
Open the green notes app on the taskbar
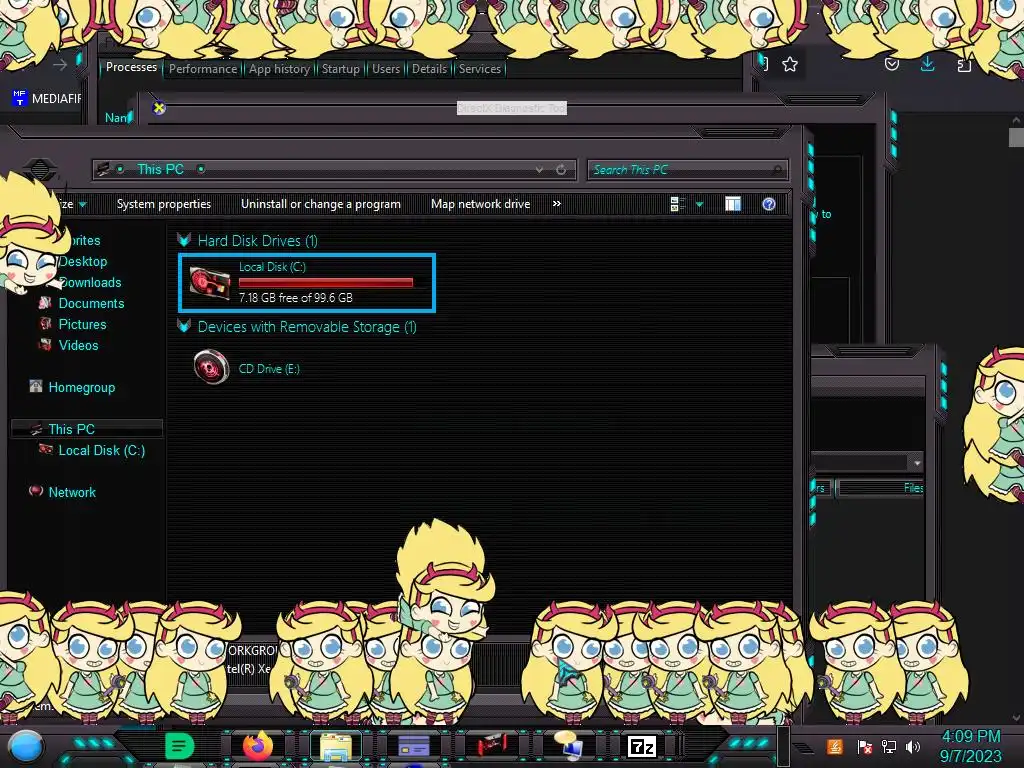[x=179, y=746]
